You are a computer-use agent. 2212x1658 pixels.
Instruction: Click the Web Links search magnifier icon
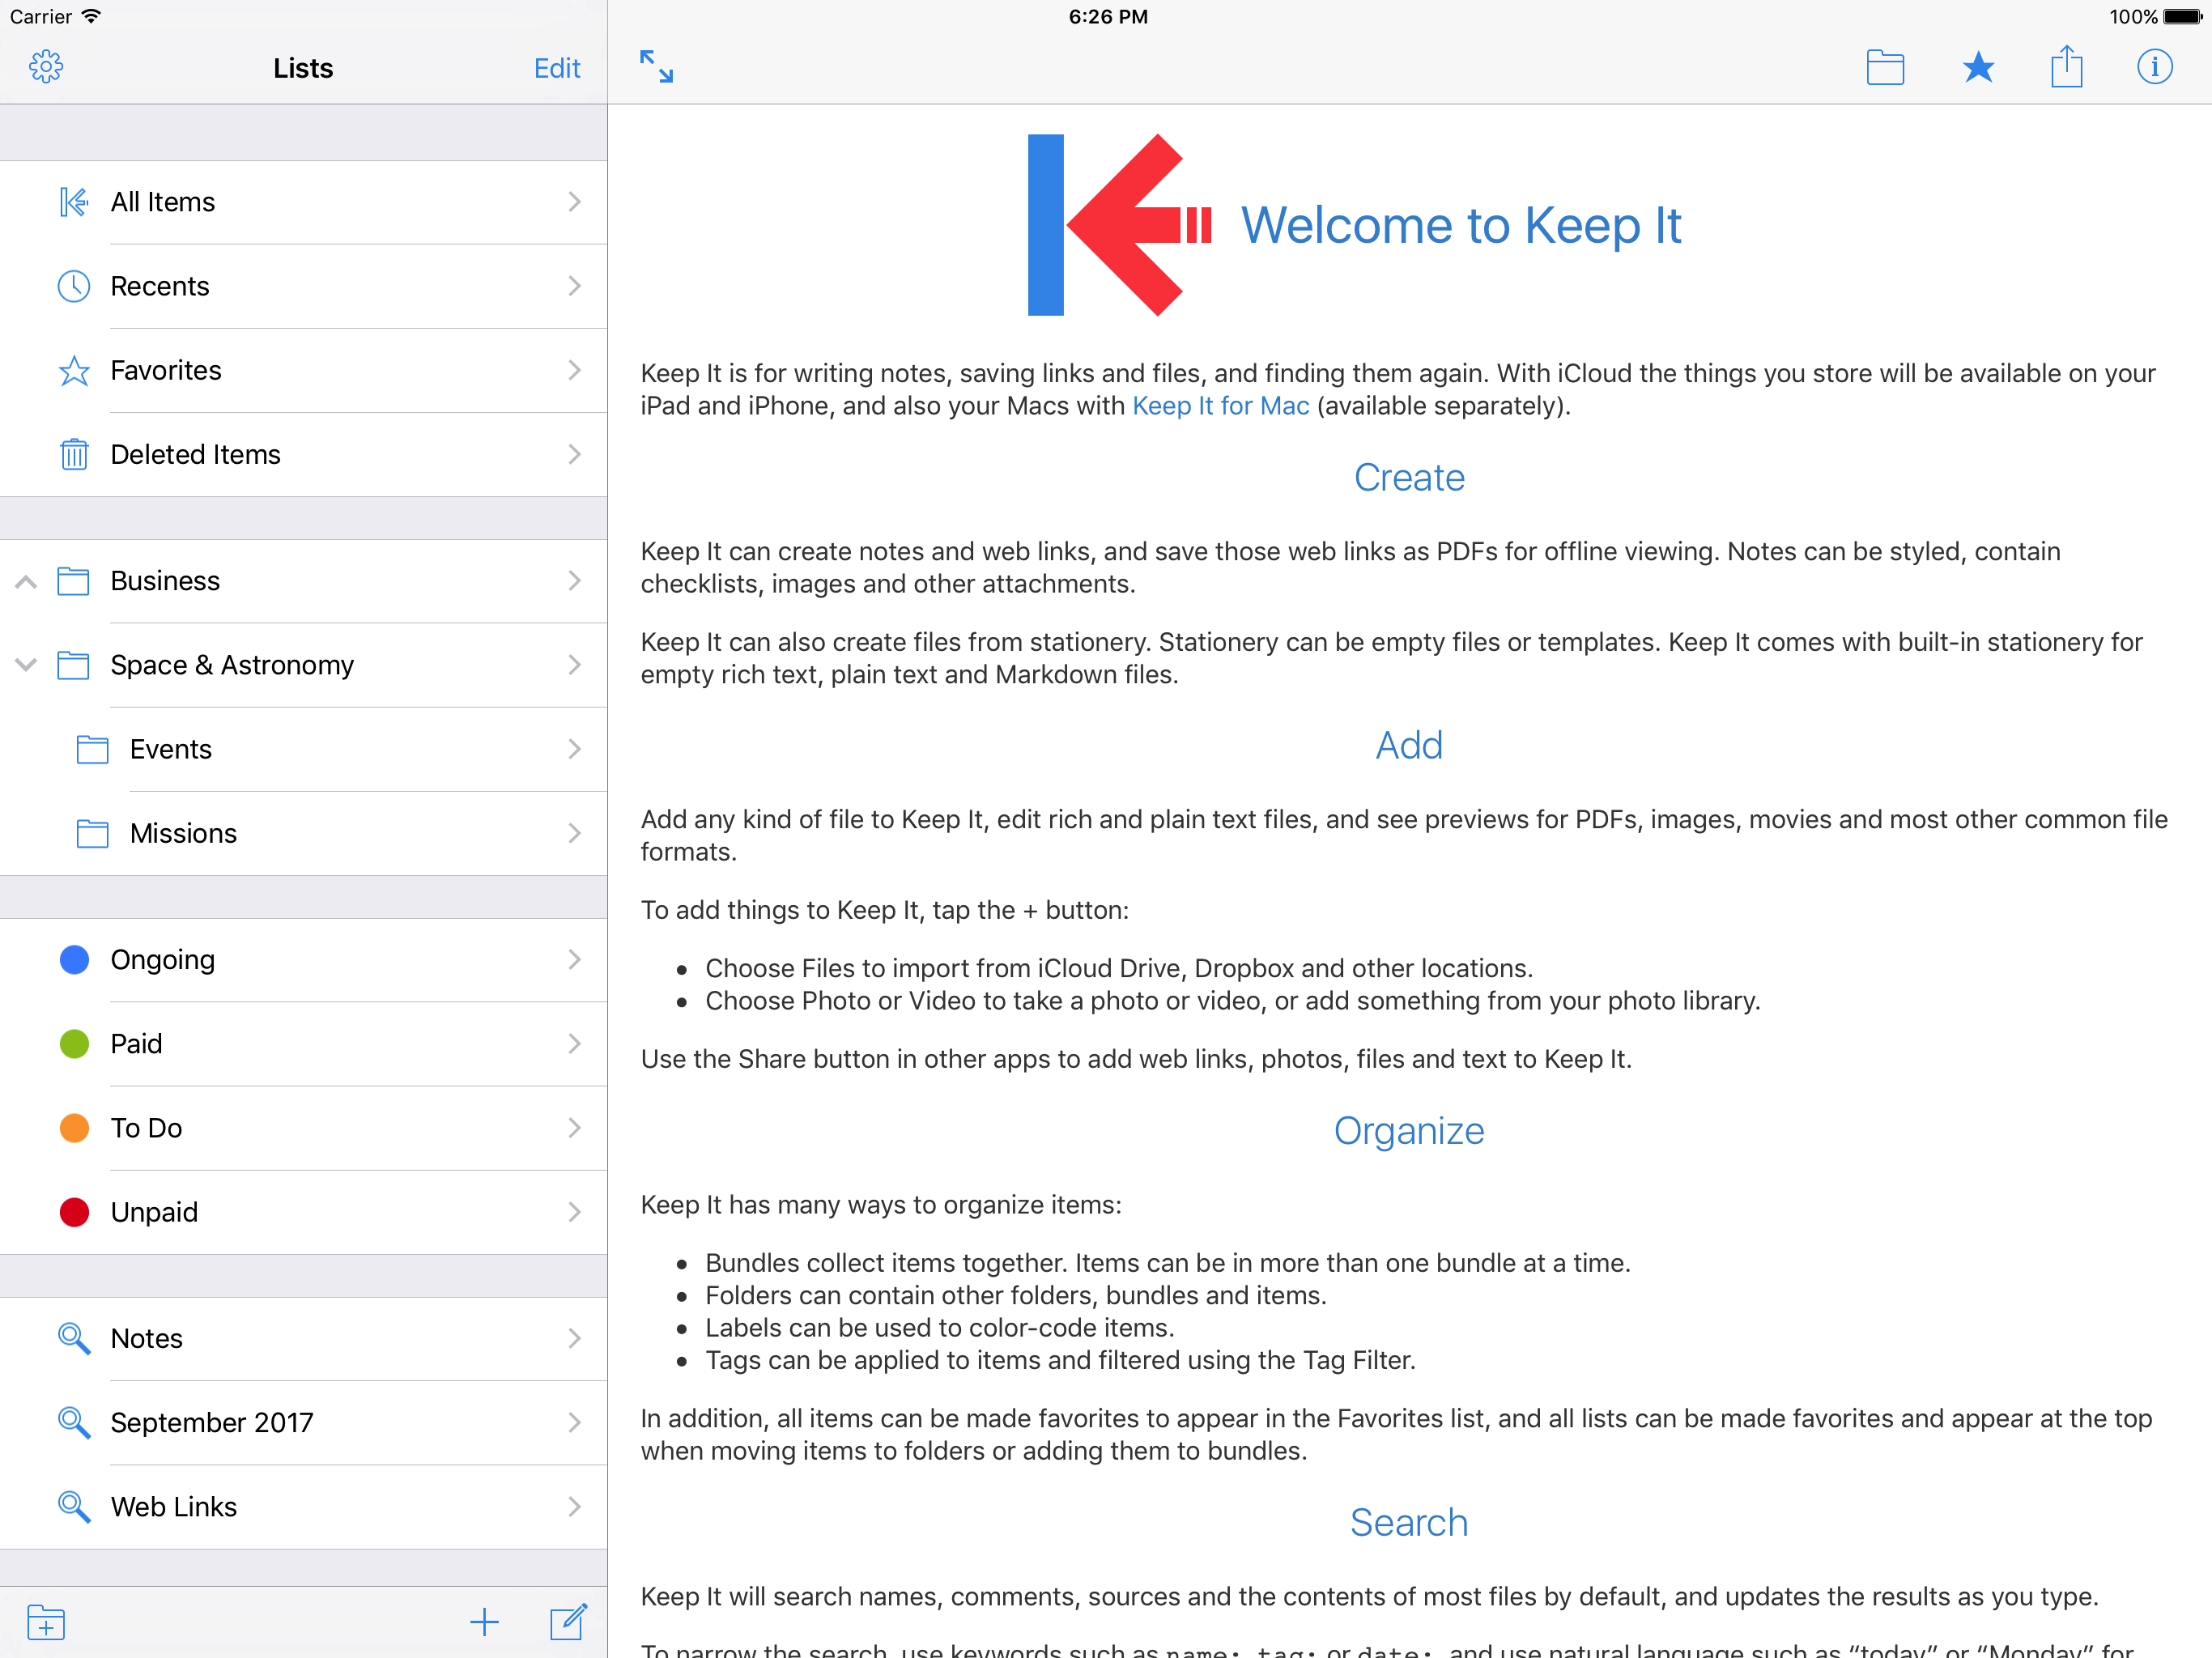click(74, 1506)
